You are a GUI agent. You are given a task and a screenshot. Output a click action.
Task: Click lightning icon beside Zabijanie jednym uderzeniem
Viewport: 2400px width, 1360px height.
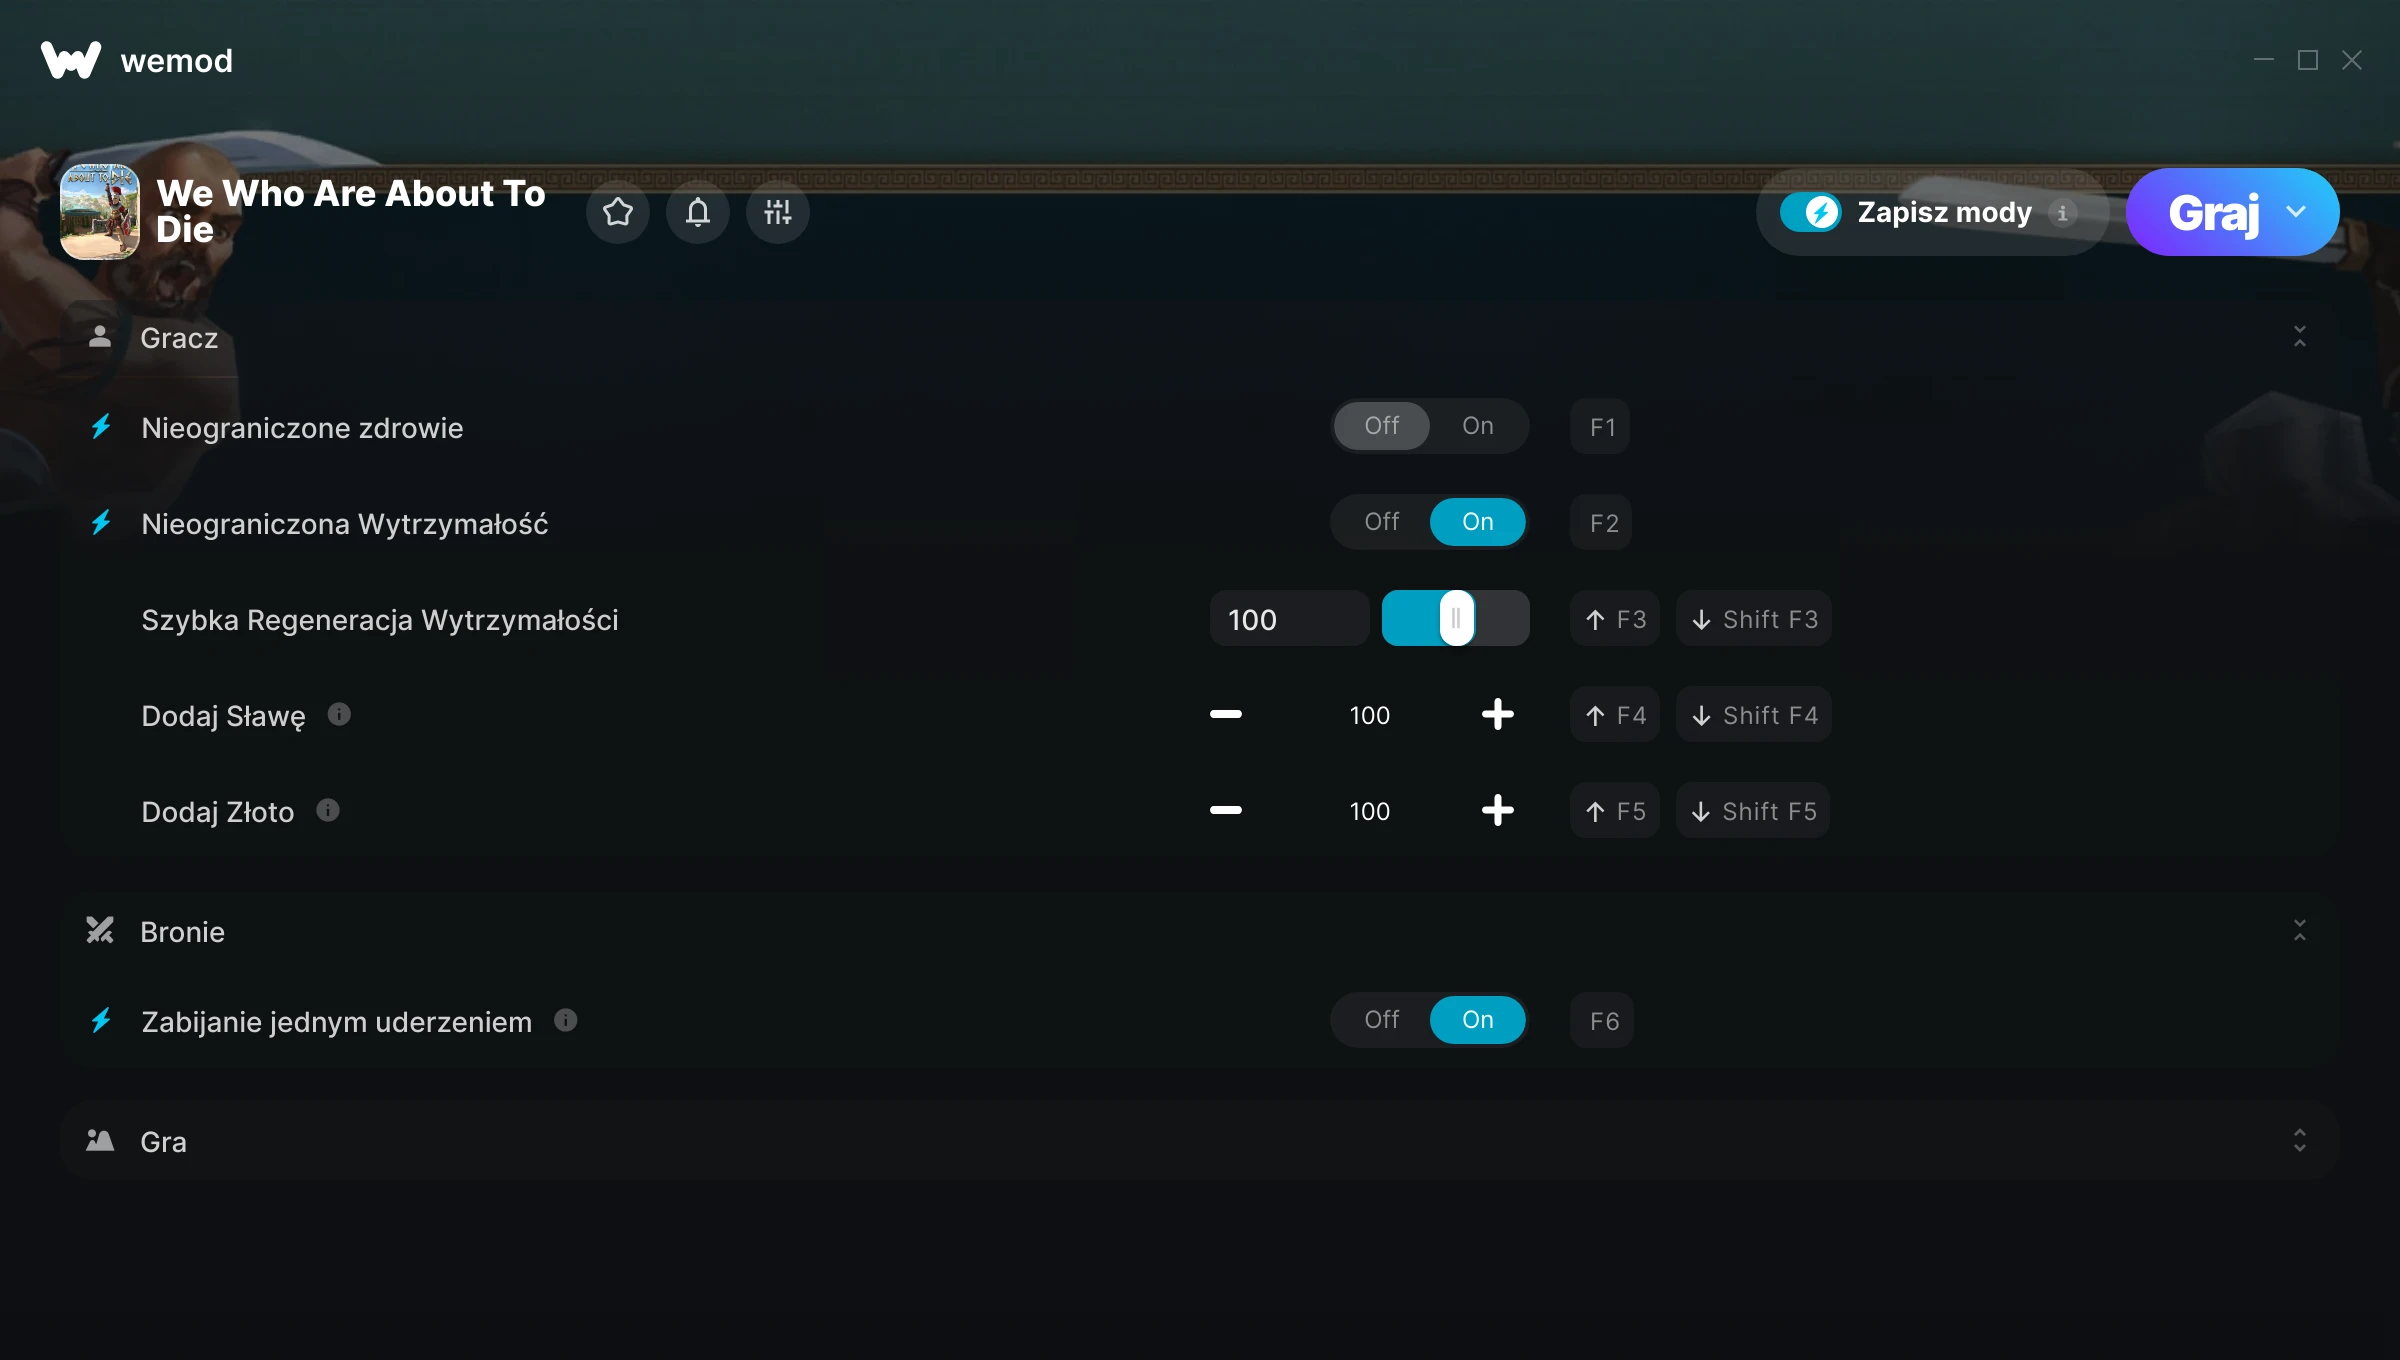click(101, 1021)
